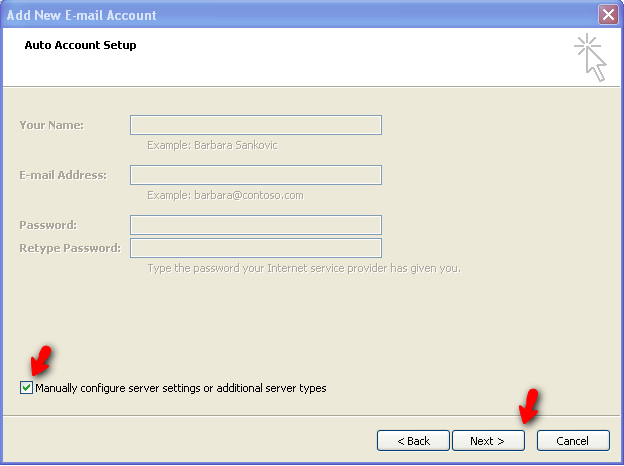Click into the Retype Password field
This screenshot has width=624, height=466.
[255, 248]
